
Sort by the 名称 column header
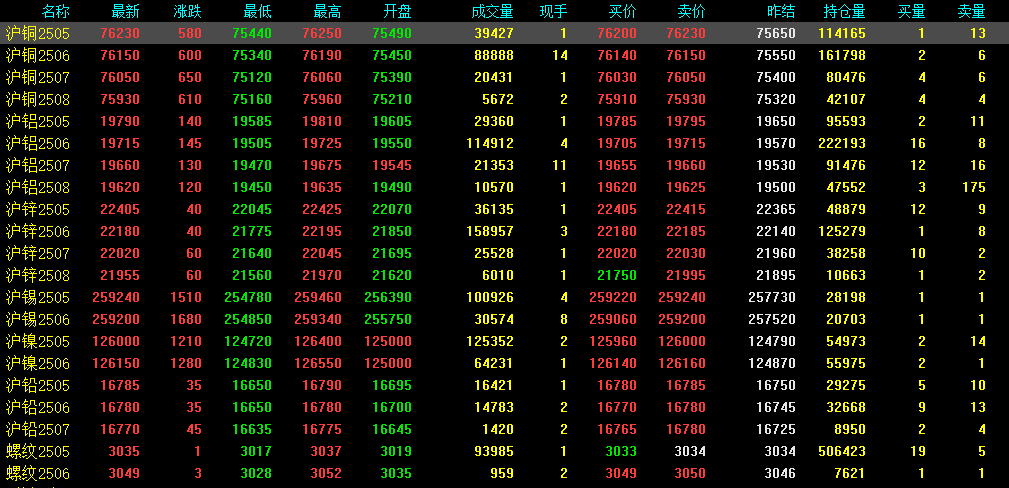[x=55, y=11]
